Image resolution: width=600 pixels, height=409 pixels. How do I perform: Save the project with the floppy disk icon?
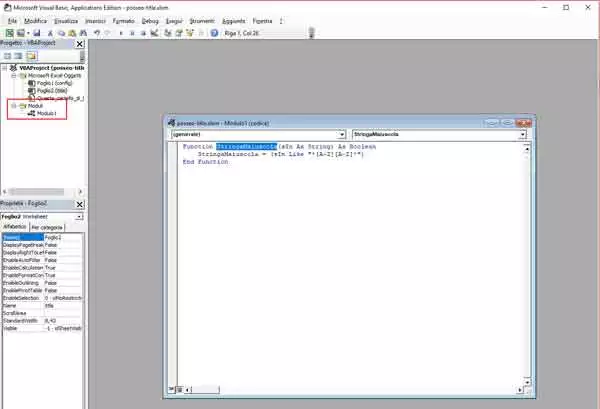(37, 33)
